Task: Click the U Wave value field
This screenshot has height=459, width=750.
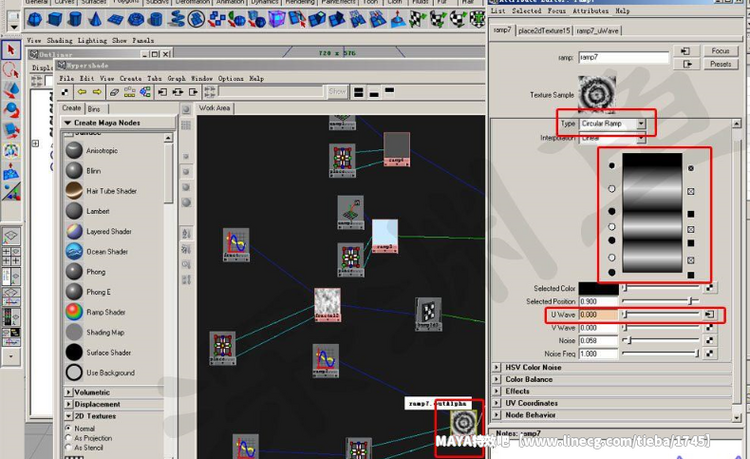Action: pos(598,315)
